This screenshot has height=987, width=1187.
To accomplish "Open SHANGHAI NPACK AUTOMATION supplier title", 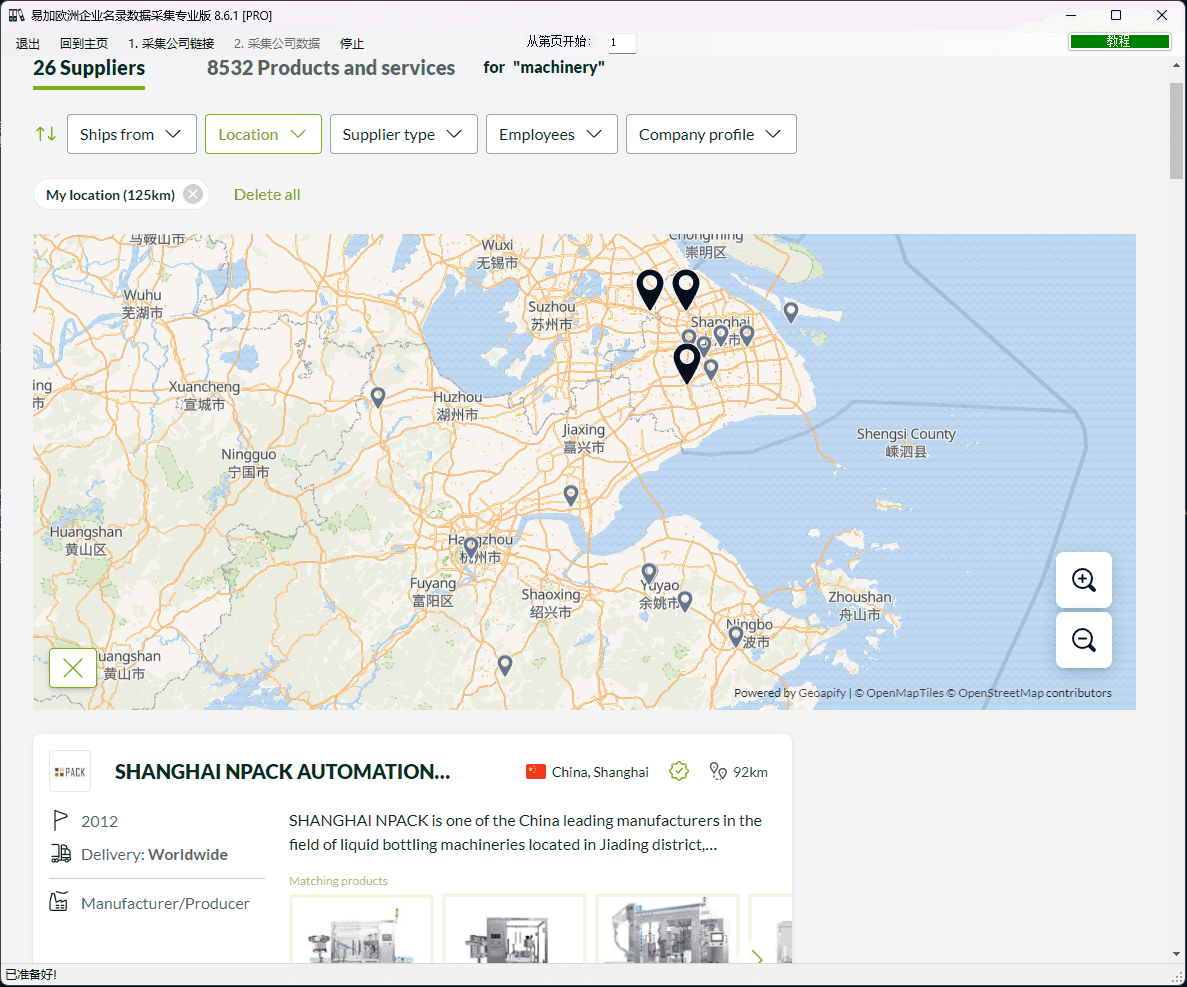I will point(282,771).
